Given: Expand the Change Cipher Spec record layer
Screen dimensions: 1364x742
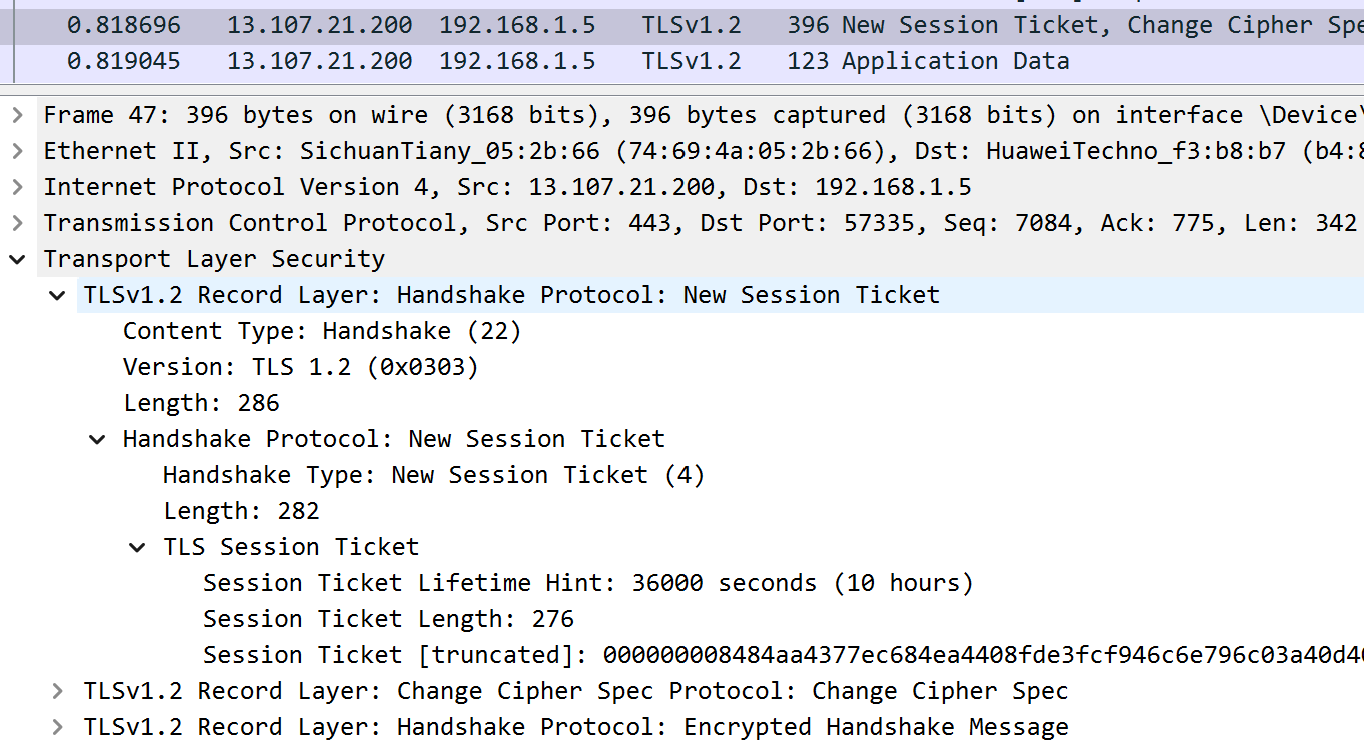Looking at the screenshot, I should point(58,691).
